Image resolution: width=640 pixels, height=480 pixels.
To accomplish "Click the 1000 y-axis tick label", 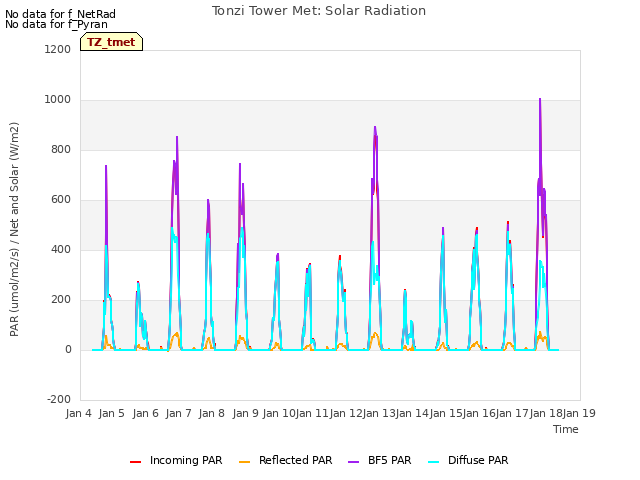I will pyautogui.click(x=58, y=100).
